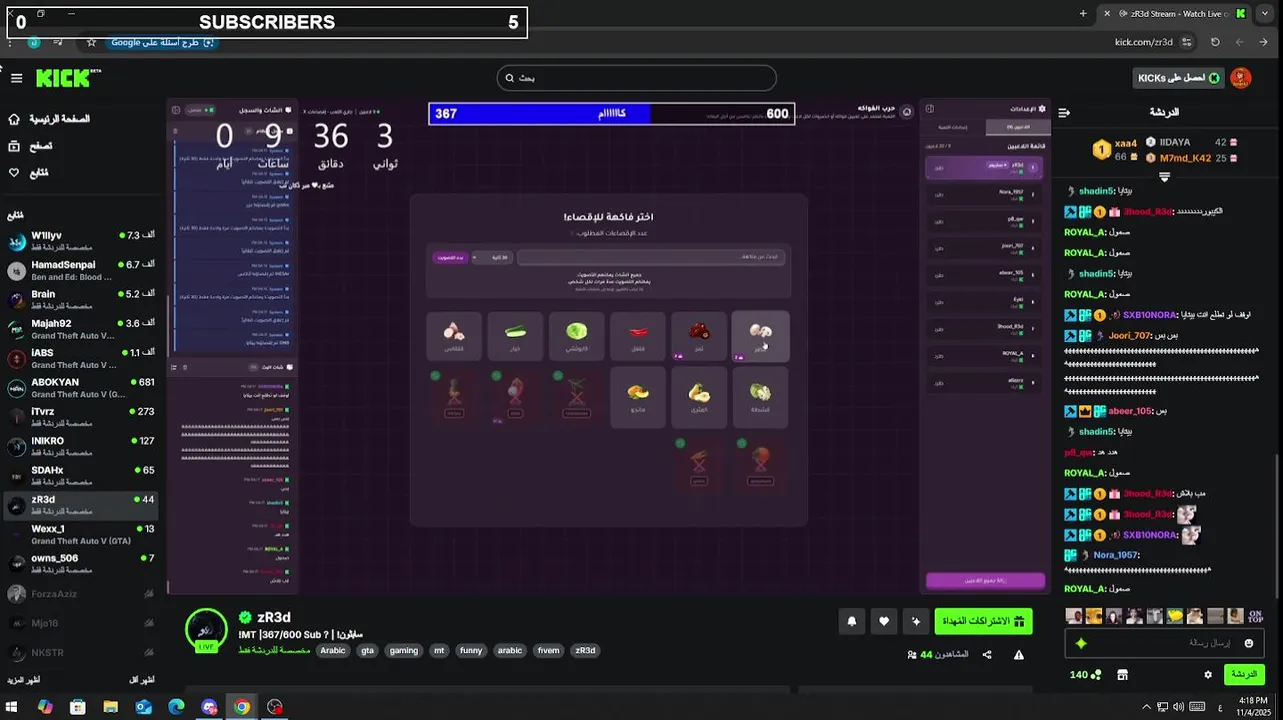Click the funny tag chip
Image resolution: width=1283 pixels, height=720 pixels.
coord(471,650)
